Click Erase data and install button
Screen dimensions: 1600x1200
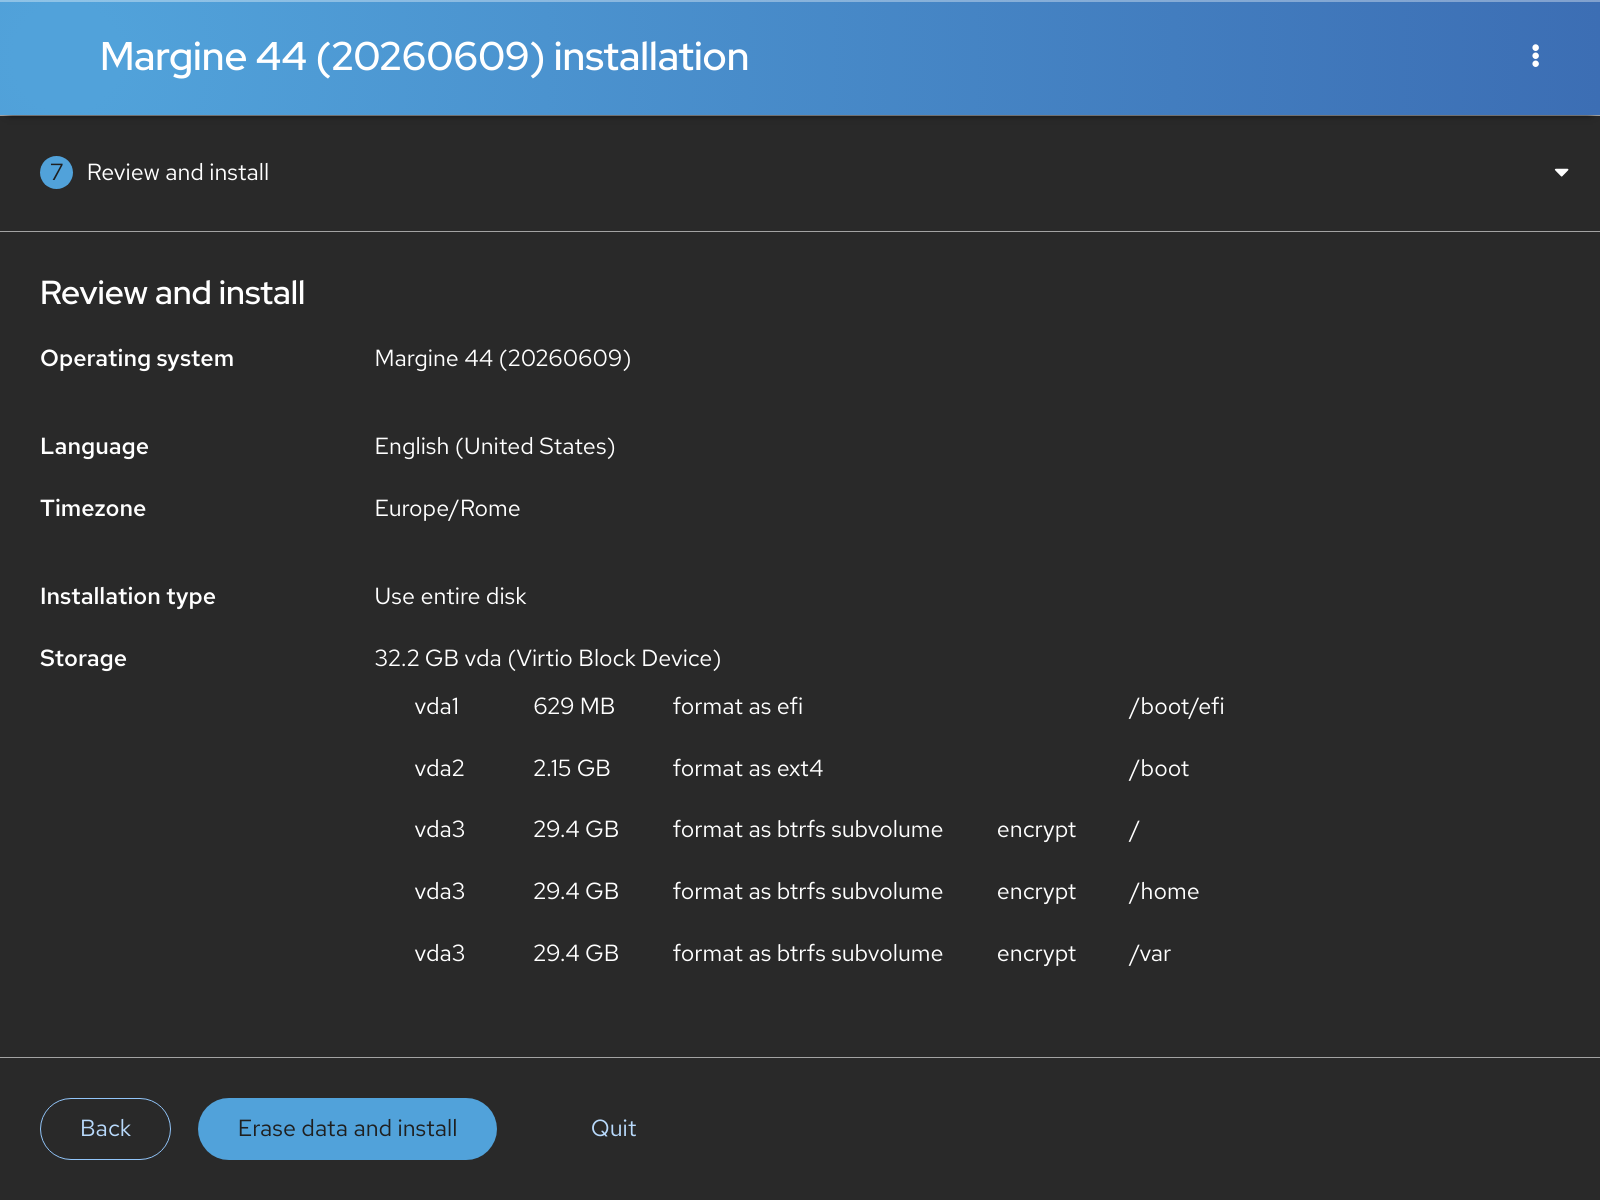click(347, 1129)
